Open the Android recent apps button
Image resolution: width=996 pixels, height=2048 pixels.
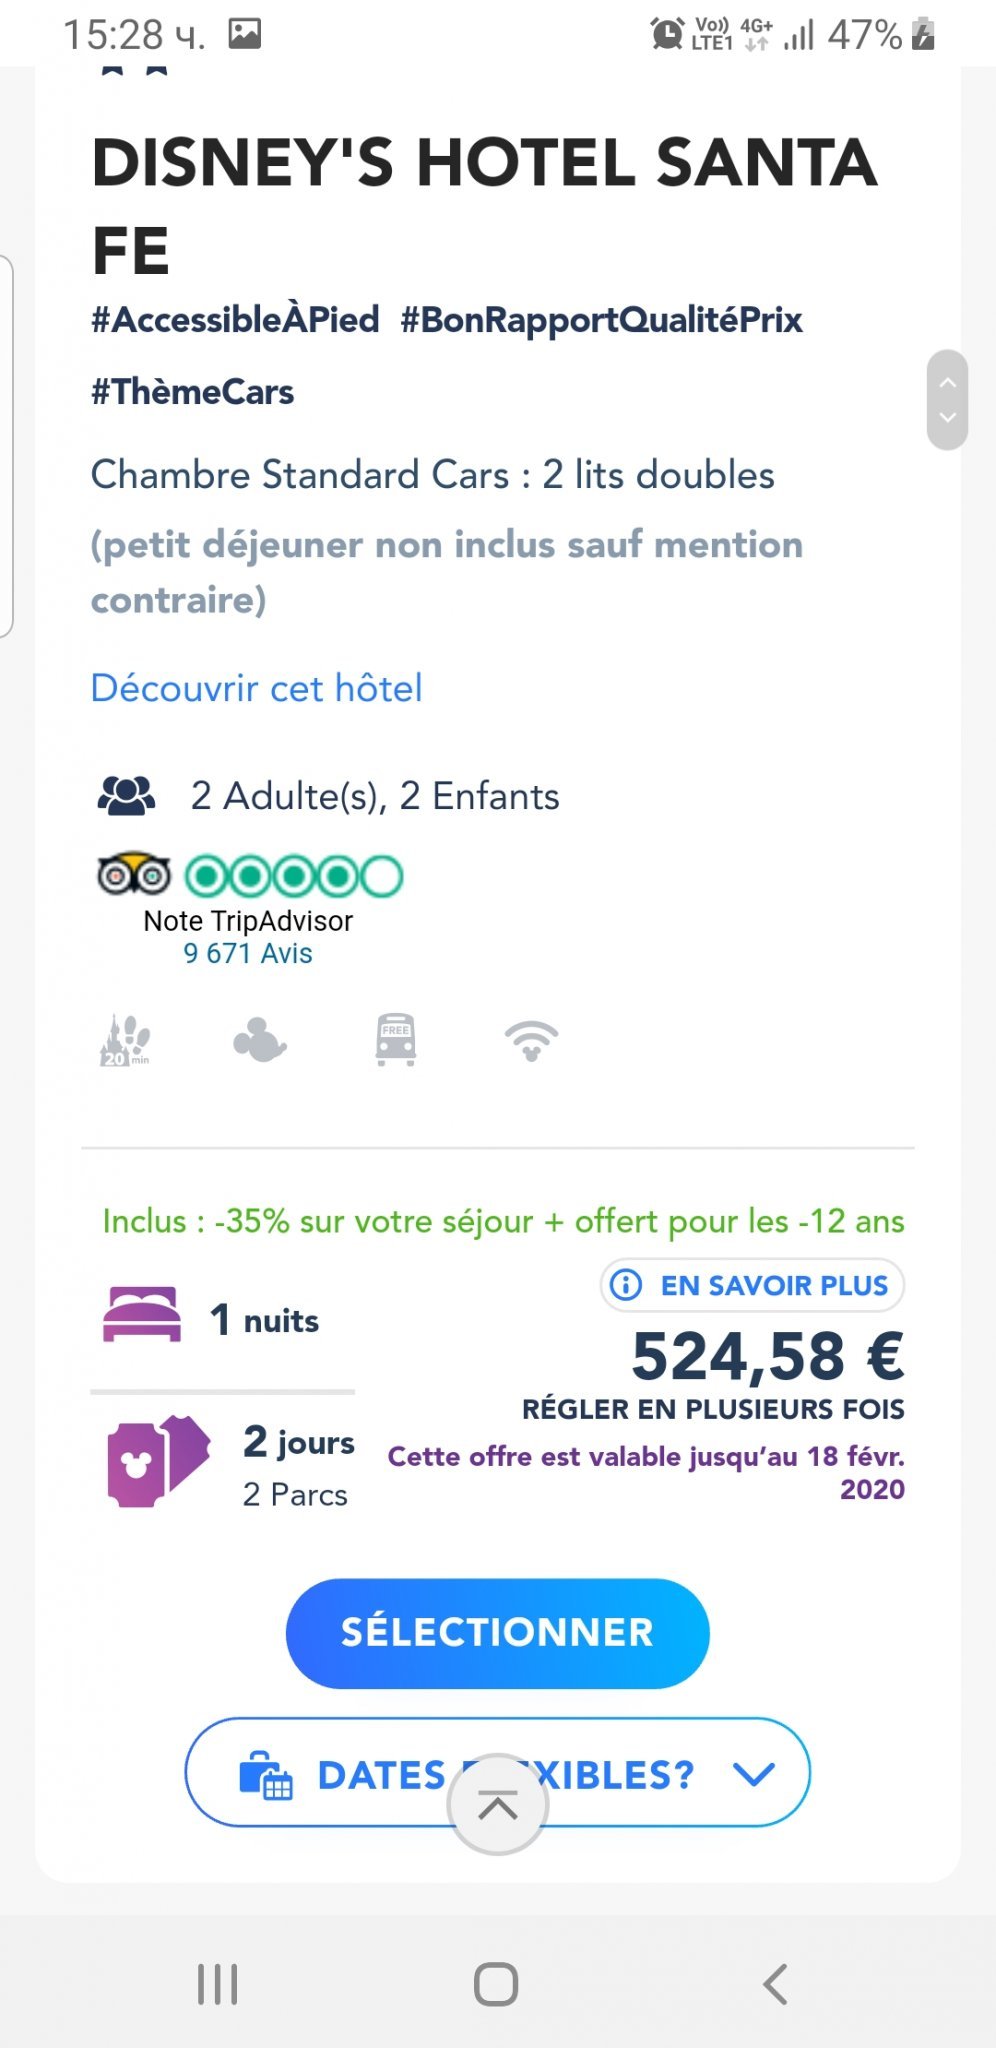click(x=218, y=1984)
